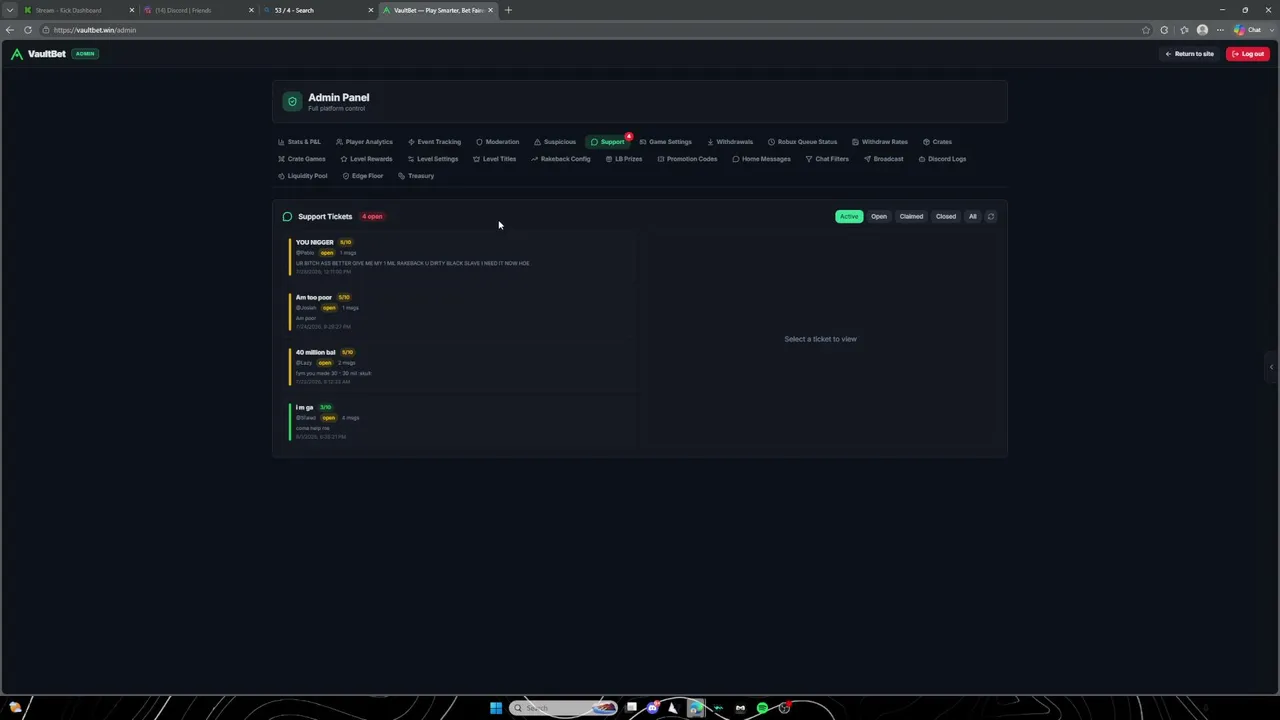1280x720 pixels.
Task: Open Discord from the taskbar
Action: click(x=653, y=708)
